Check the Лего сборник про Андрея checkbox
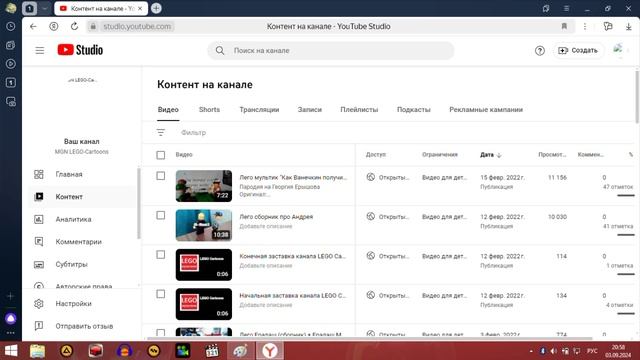 (161, 215)
